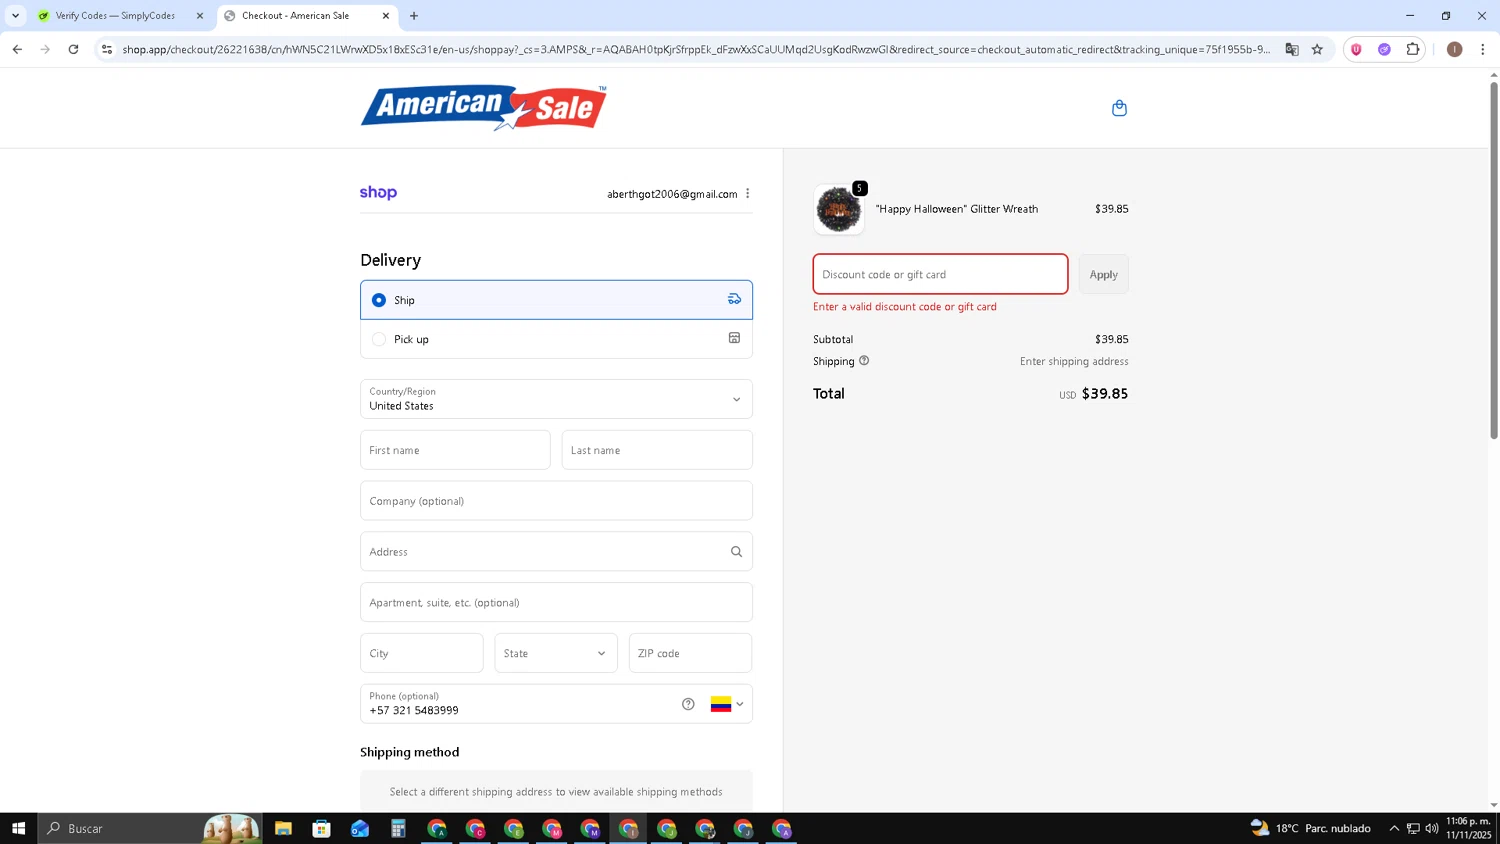
Task: Select the Ship delivery option
Action: coord(556,300)
